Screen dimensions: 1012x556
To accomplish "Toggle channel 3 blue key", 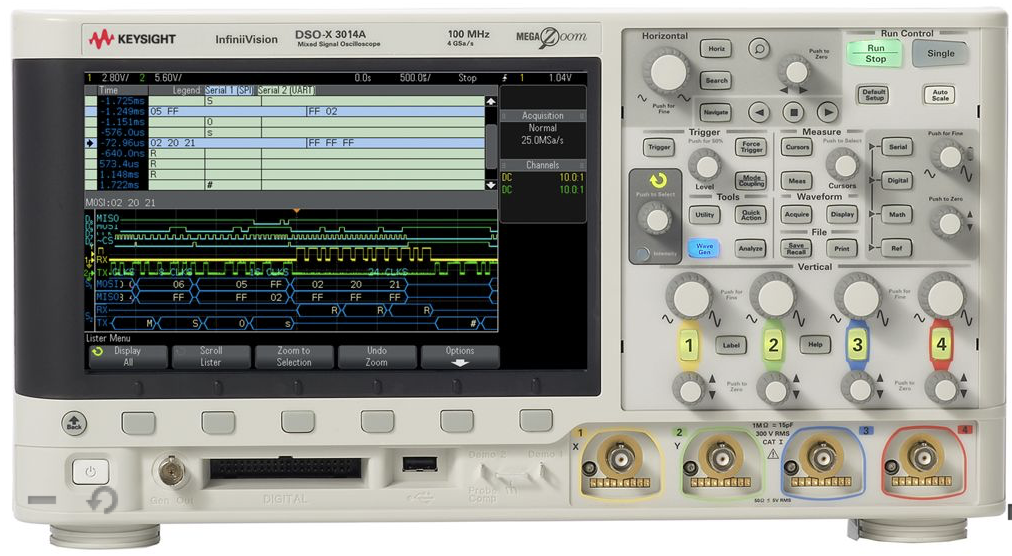I will [x=857, y=345].
